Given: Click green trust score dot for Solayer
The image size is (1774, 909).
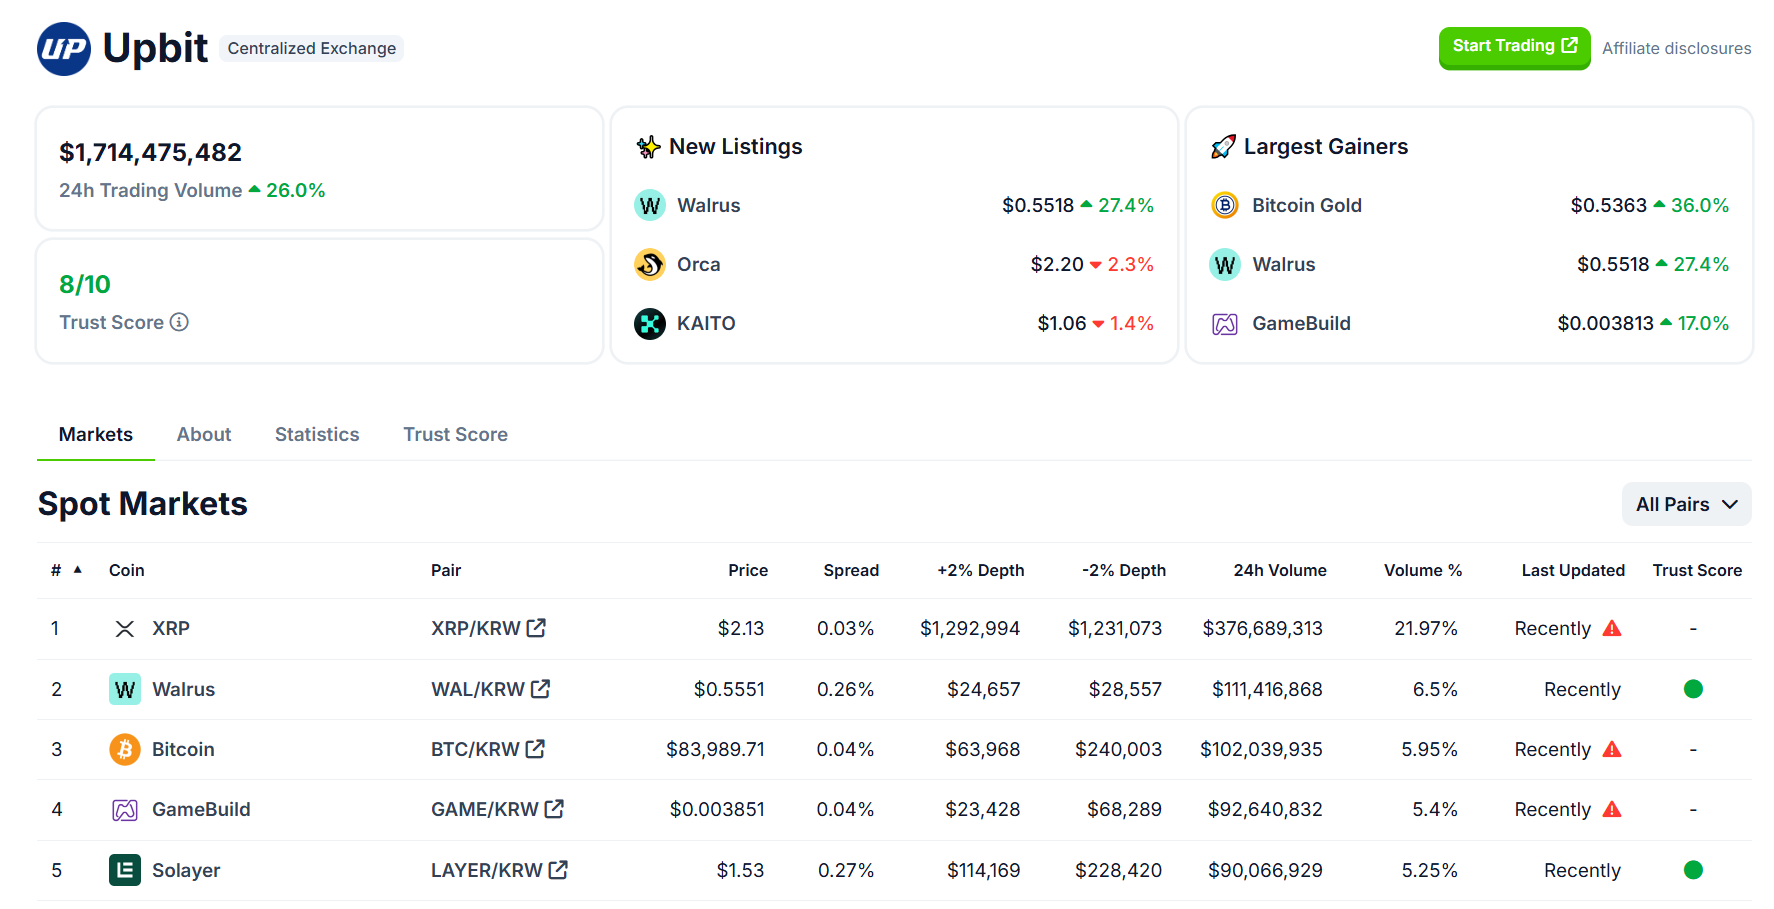Looking at the screenshot, I should pos(1693,870).
